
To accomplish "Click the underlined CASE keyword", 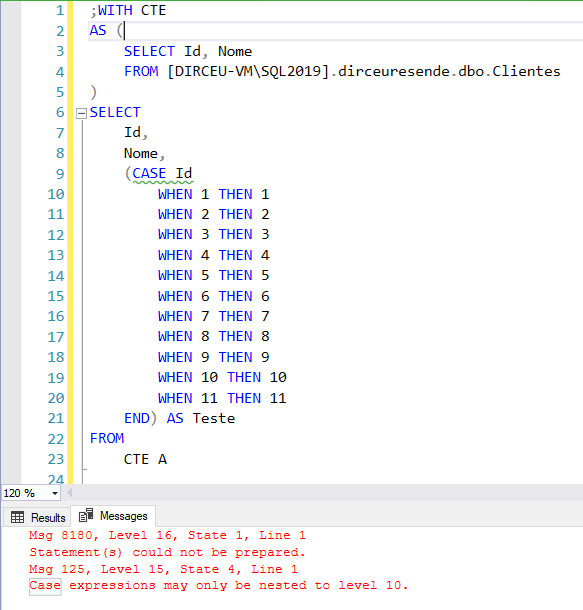I will point(149,174).
